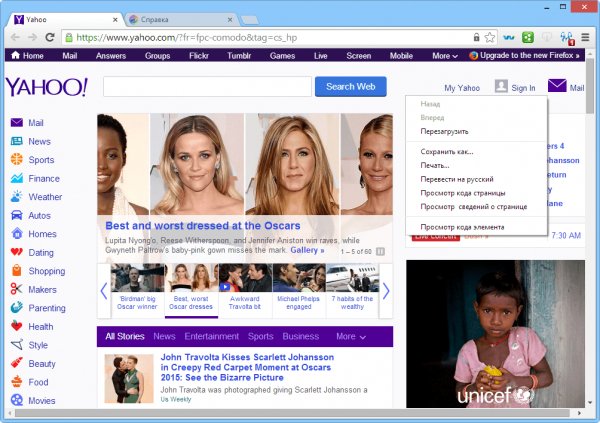600x423 pixels.
Task: Open Mail from left sidebar icon
Action: pyautogui.click(x=16, y=122)
